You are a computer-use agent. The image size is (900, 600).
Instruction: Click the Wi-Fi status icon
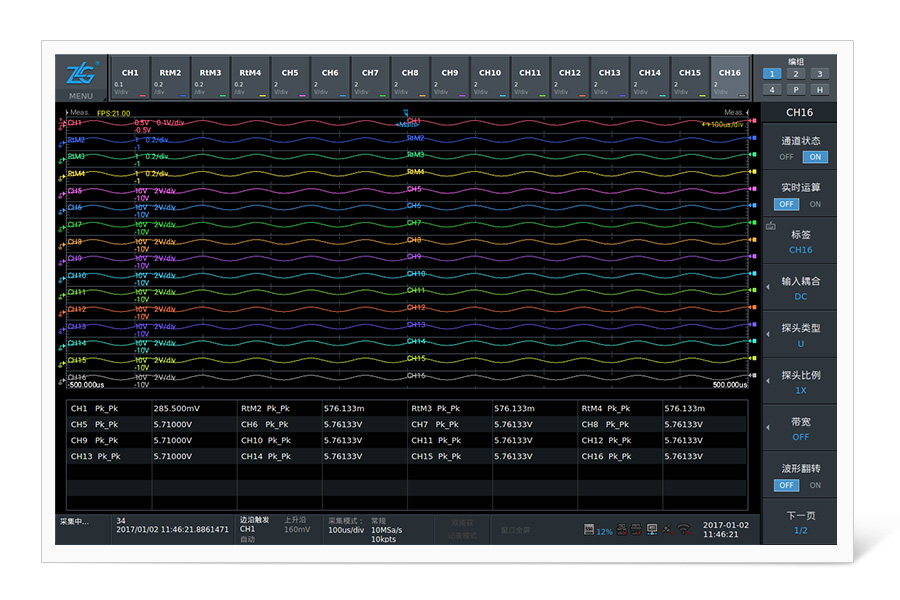click(684, 529)
